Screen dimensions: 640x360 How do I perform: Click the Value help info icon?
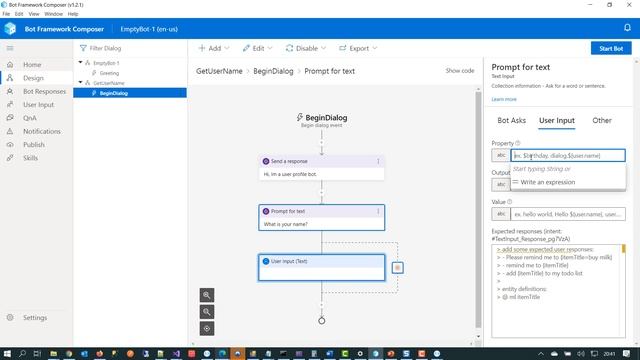[509, 202]
